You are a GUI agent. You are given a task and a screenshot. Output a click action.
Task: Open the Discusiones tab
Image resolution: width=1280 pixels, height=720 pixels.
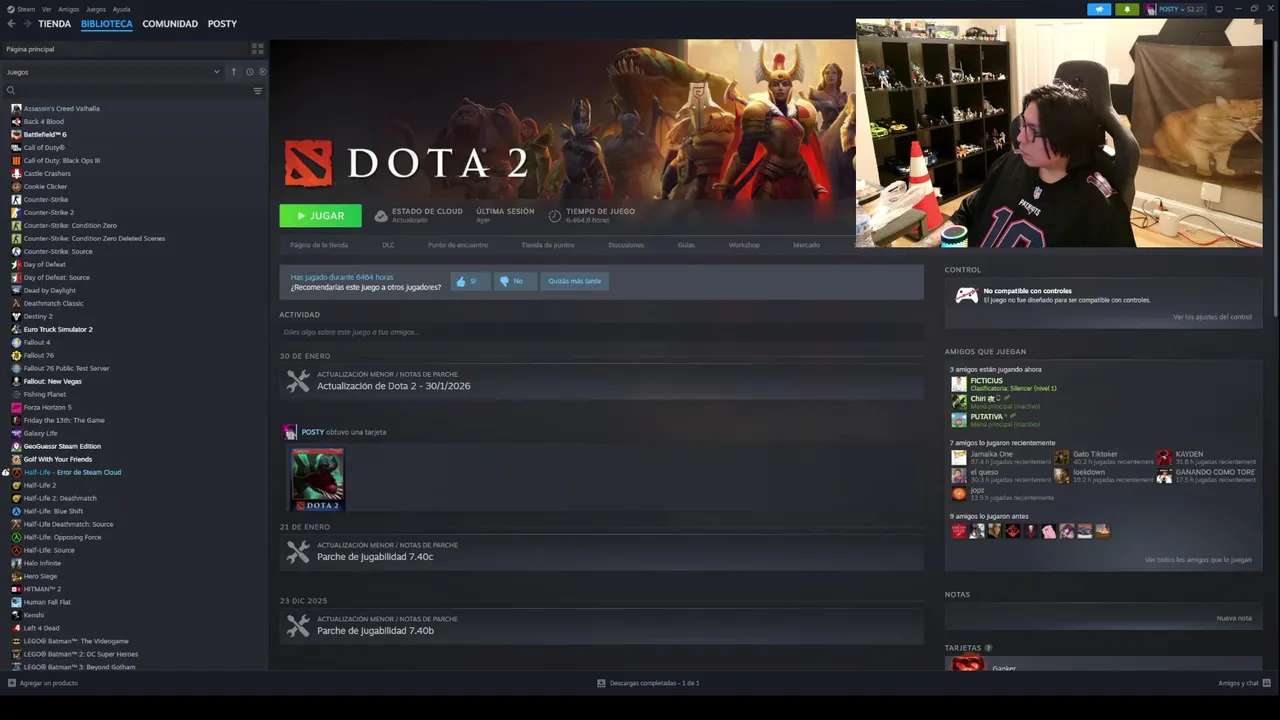click(626, 245)
